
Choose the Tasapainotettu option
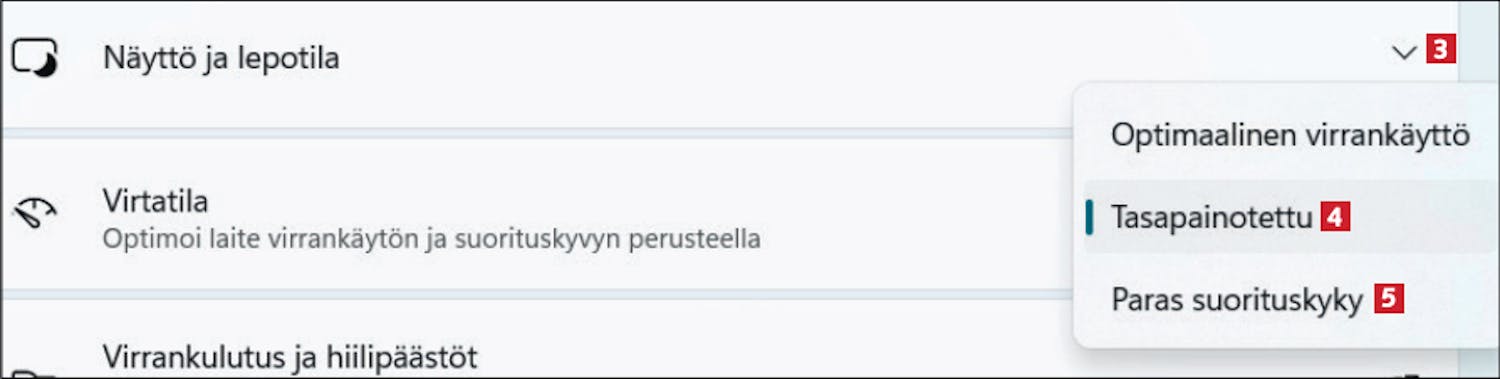click(x=1290, y=217)
